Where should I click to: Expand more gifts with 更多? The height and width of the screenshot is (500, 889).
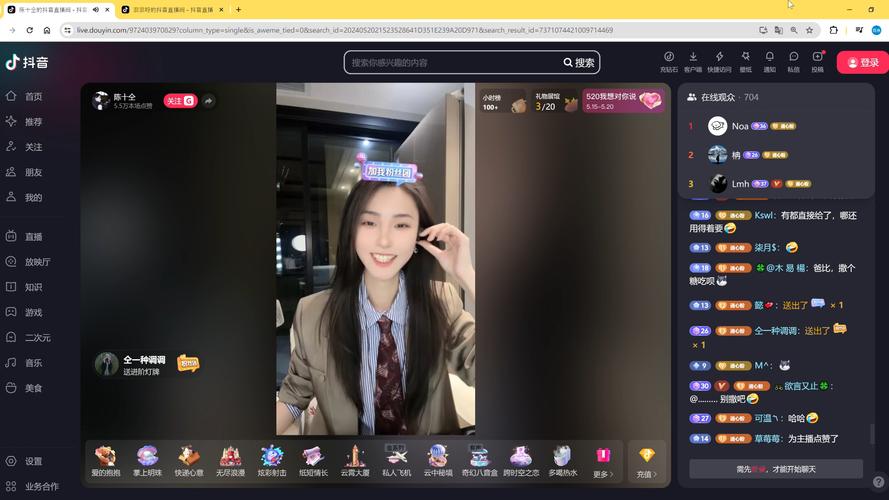(x=602, y=461)
